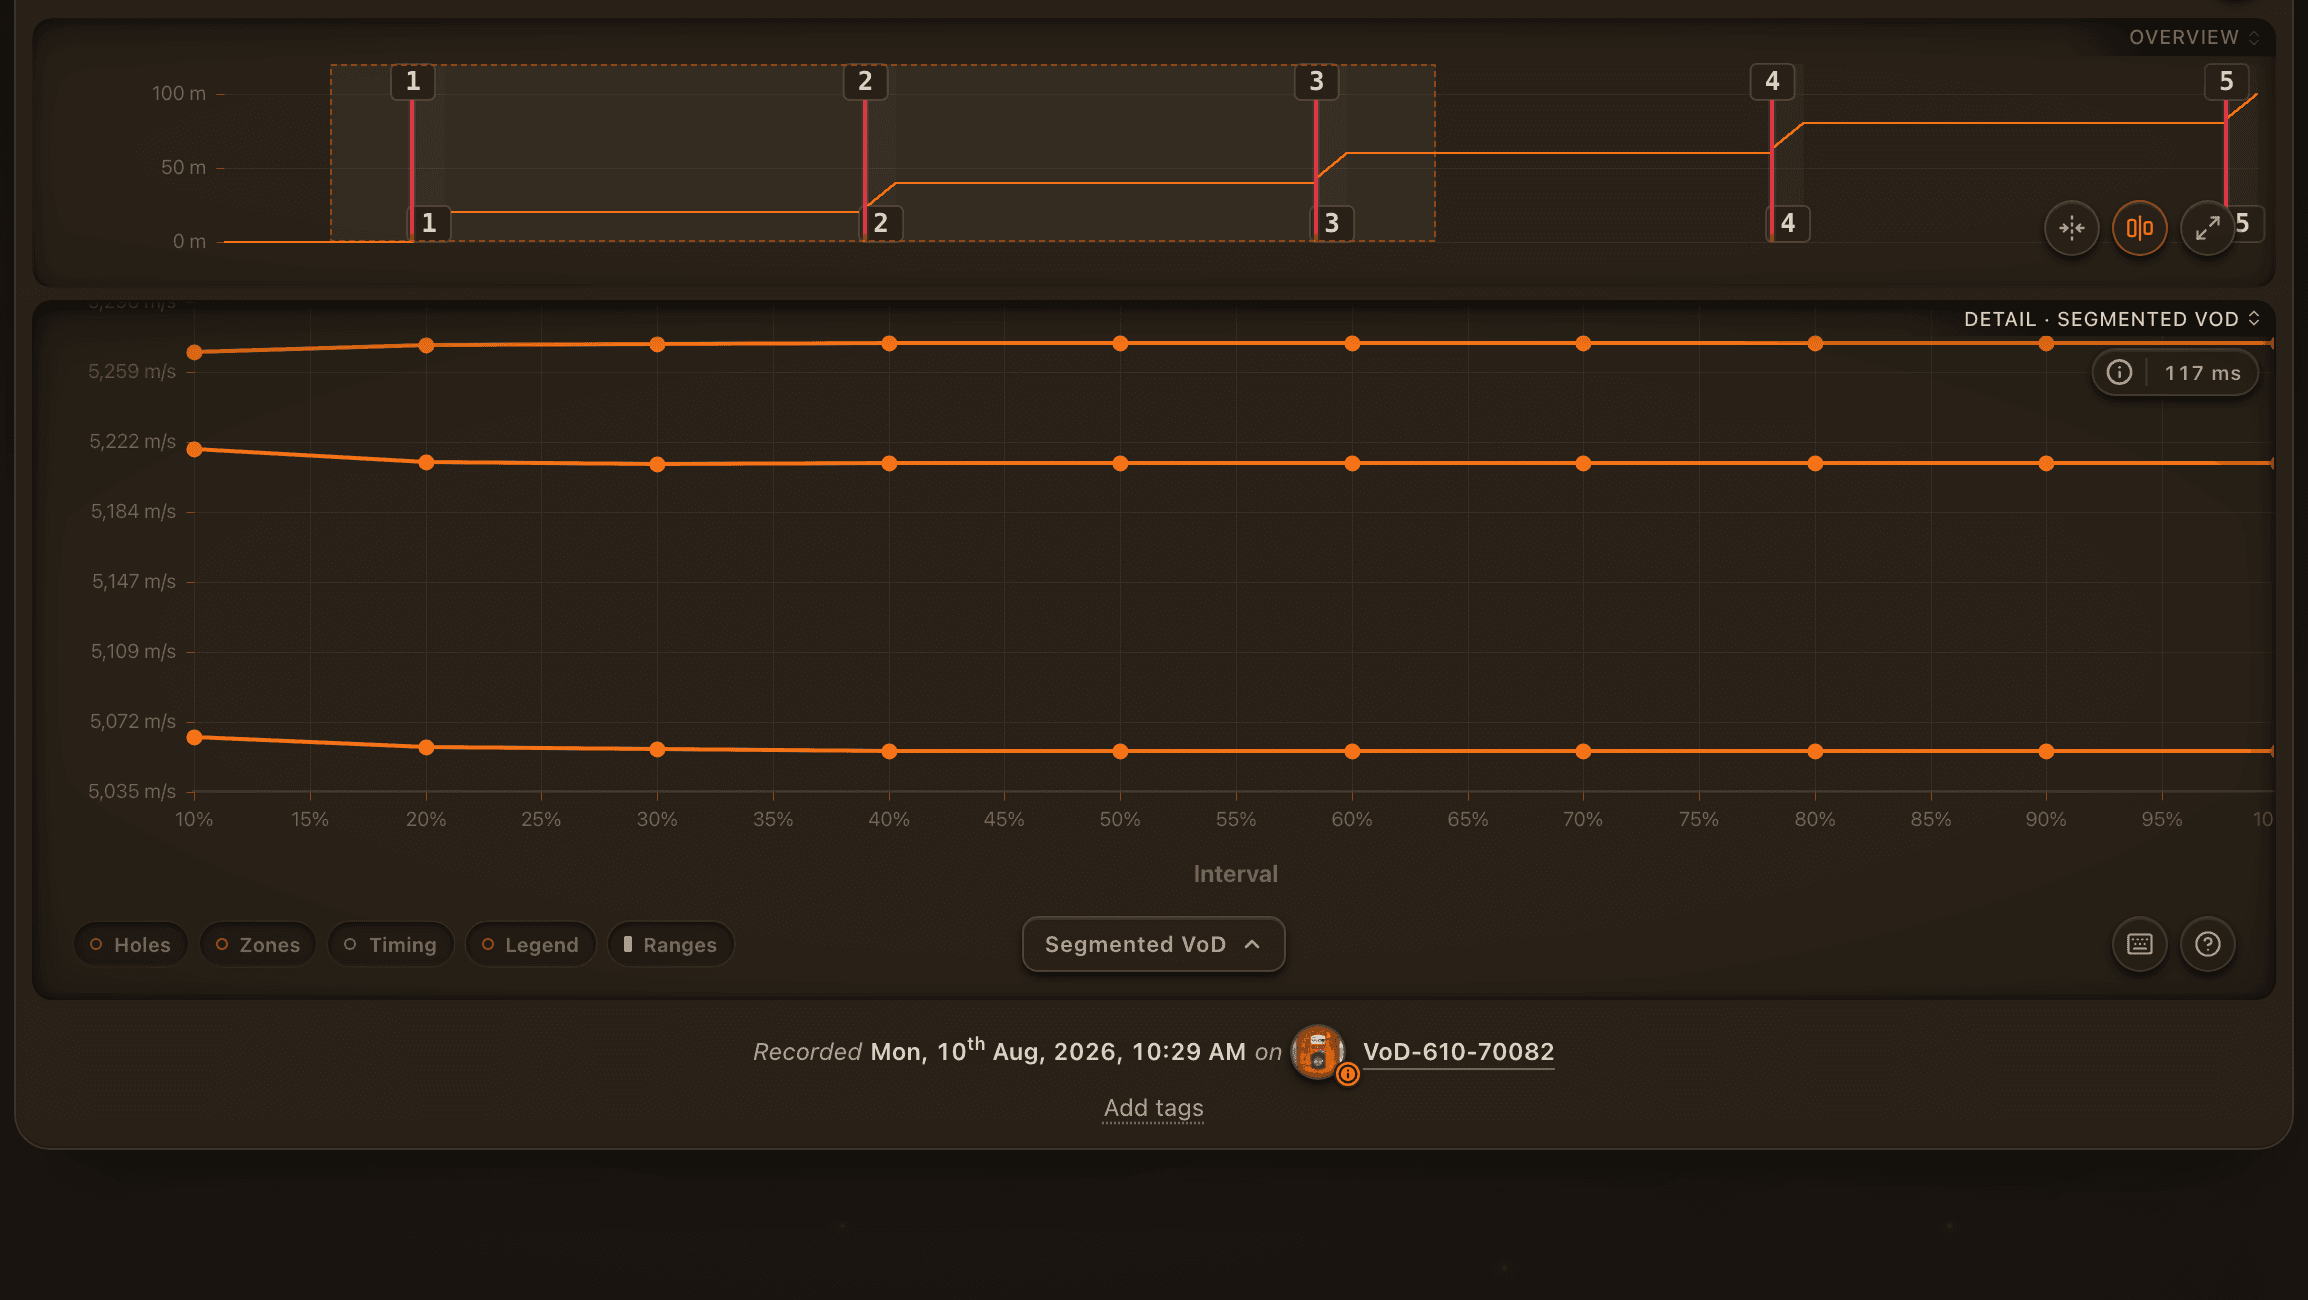Expand the OVERVIEW selector
The width and height of the screenshot is (2308, 1300).
point(2194,37)
